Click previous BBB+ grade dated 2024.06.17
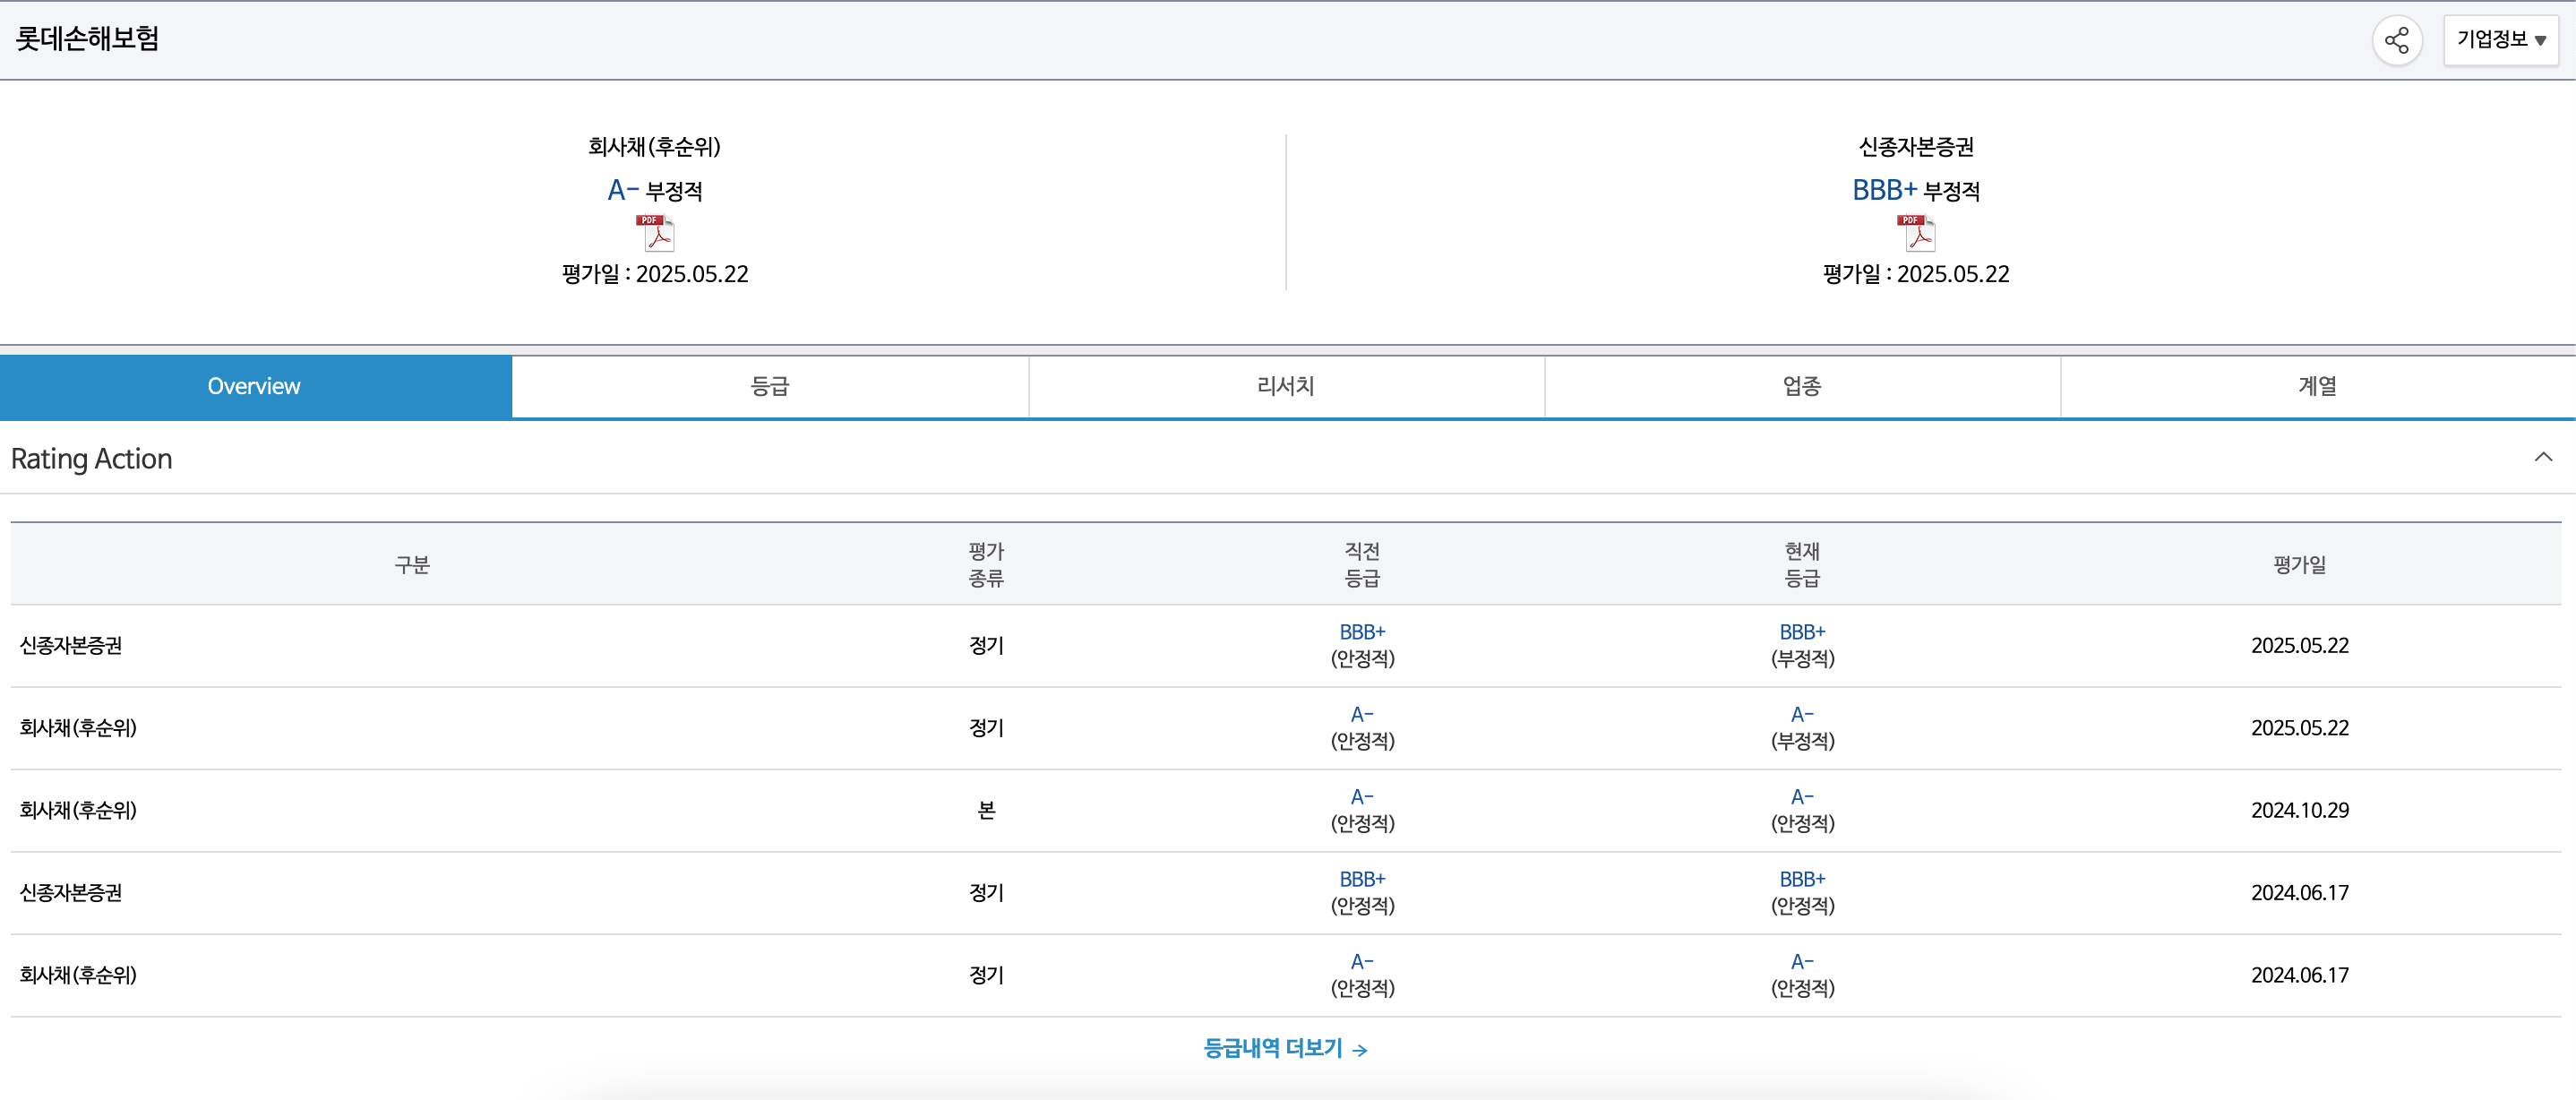 point(1362,880)
